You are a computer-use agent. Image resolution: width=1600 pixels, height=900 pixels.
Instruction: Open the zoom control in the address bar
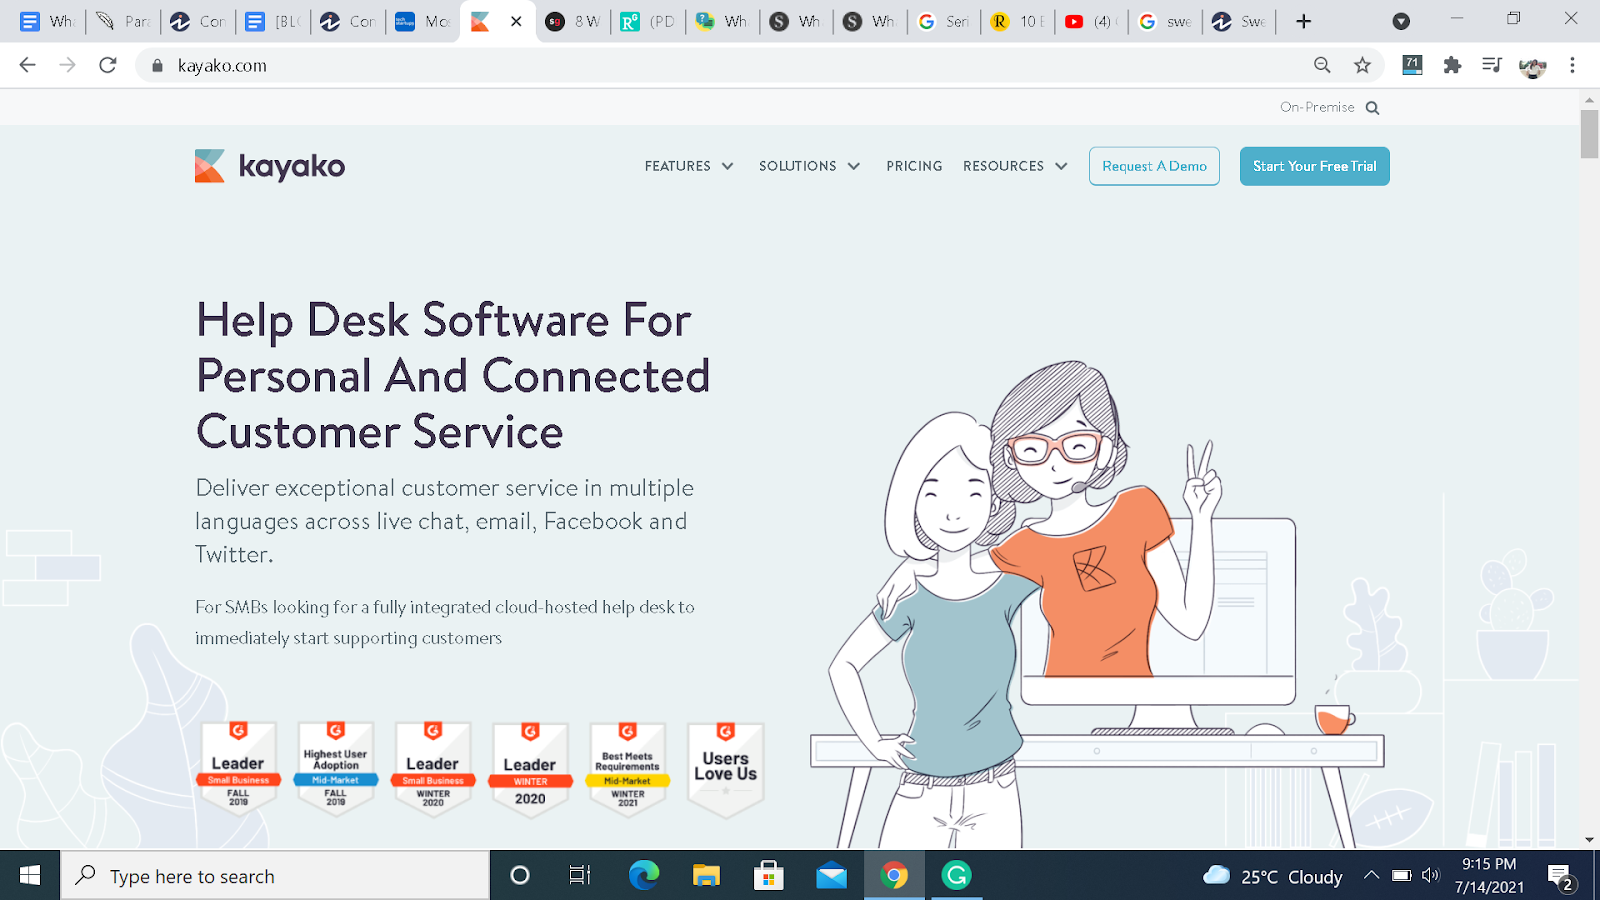pos(1322,65)
